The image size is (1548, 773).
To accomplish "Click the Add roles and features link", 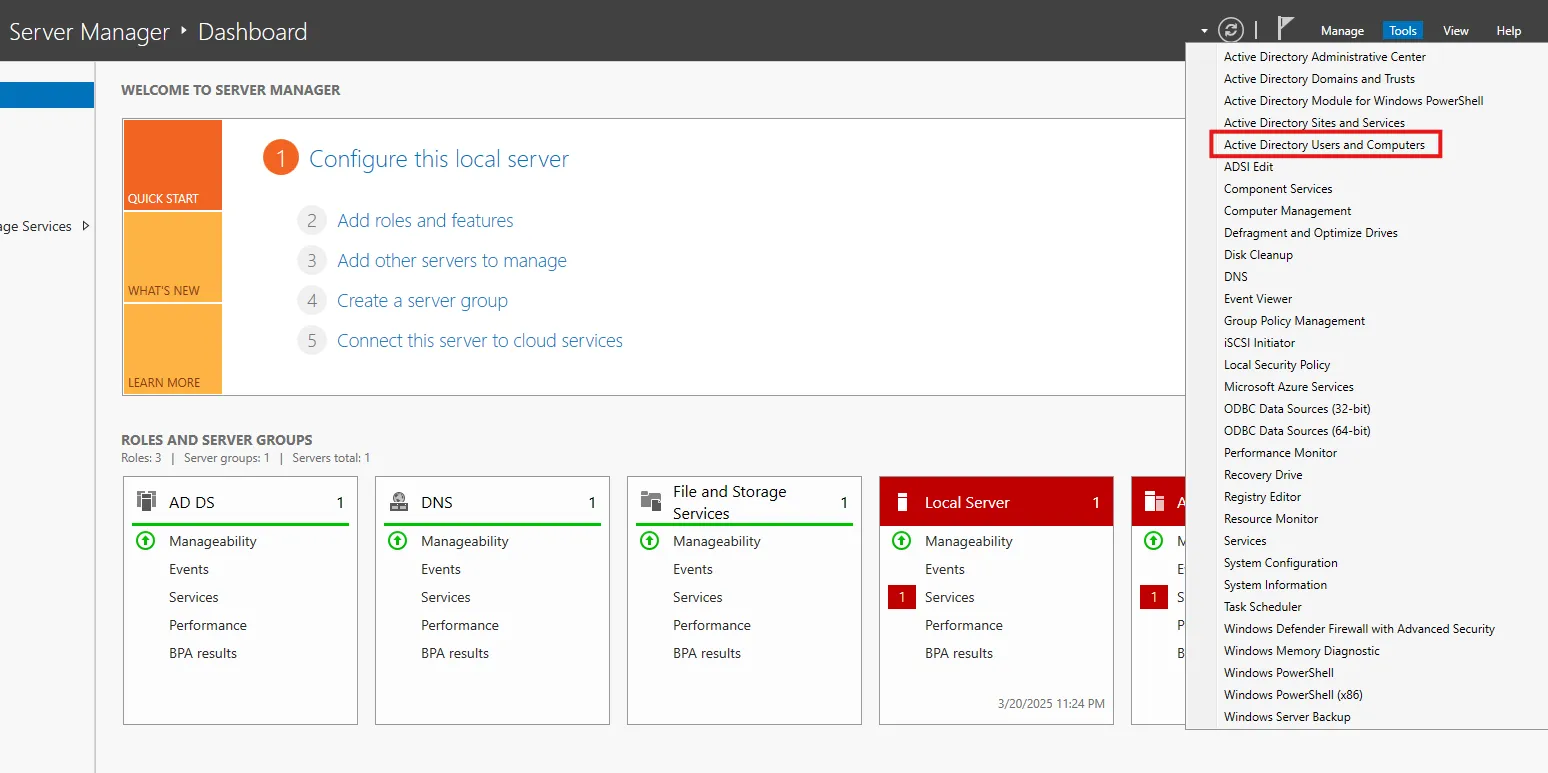I will point(425,221).
